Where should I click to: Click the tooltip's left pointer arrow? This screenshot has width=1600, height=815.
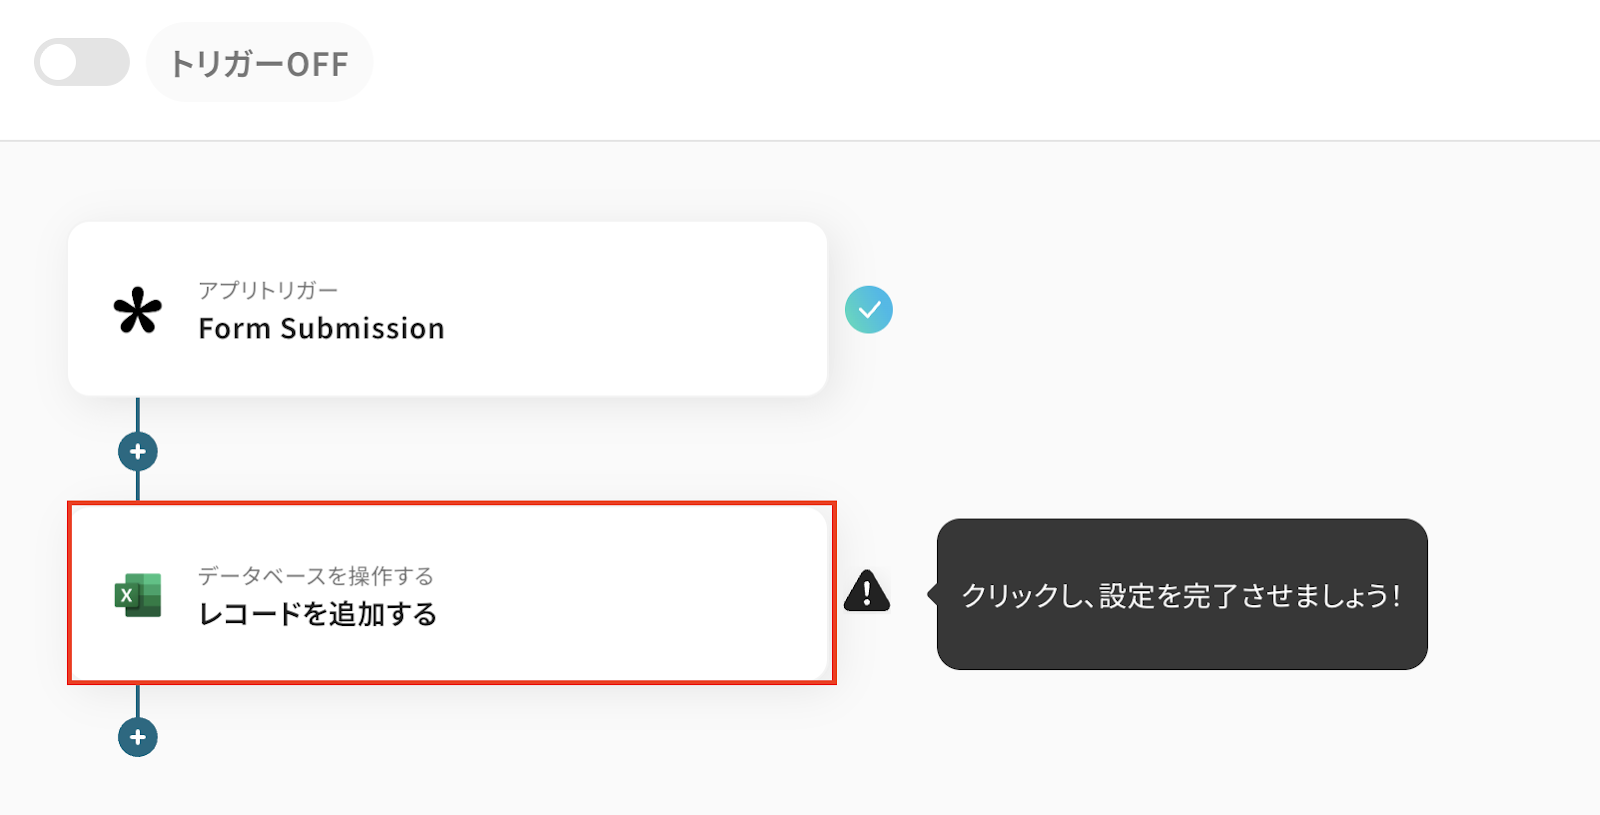(932, 594)
